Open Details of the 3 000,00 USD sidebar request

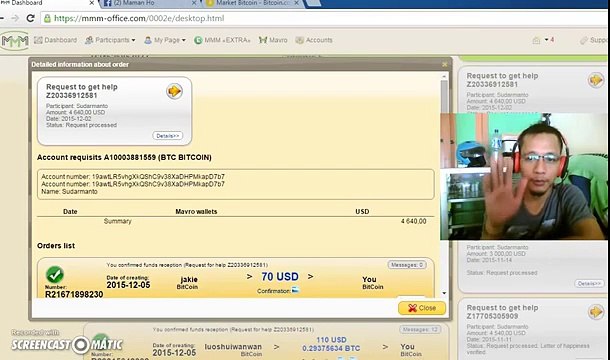[x=589, y=283]
